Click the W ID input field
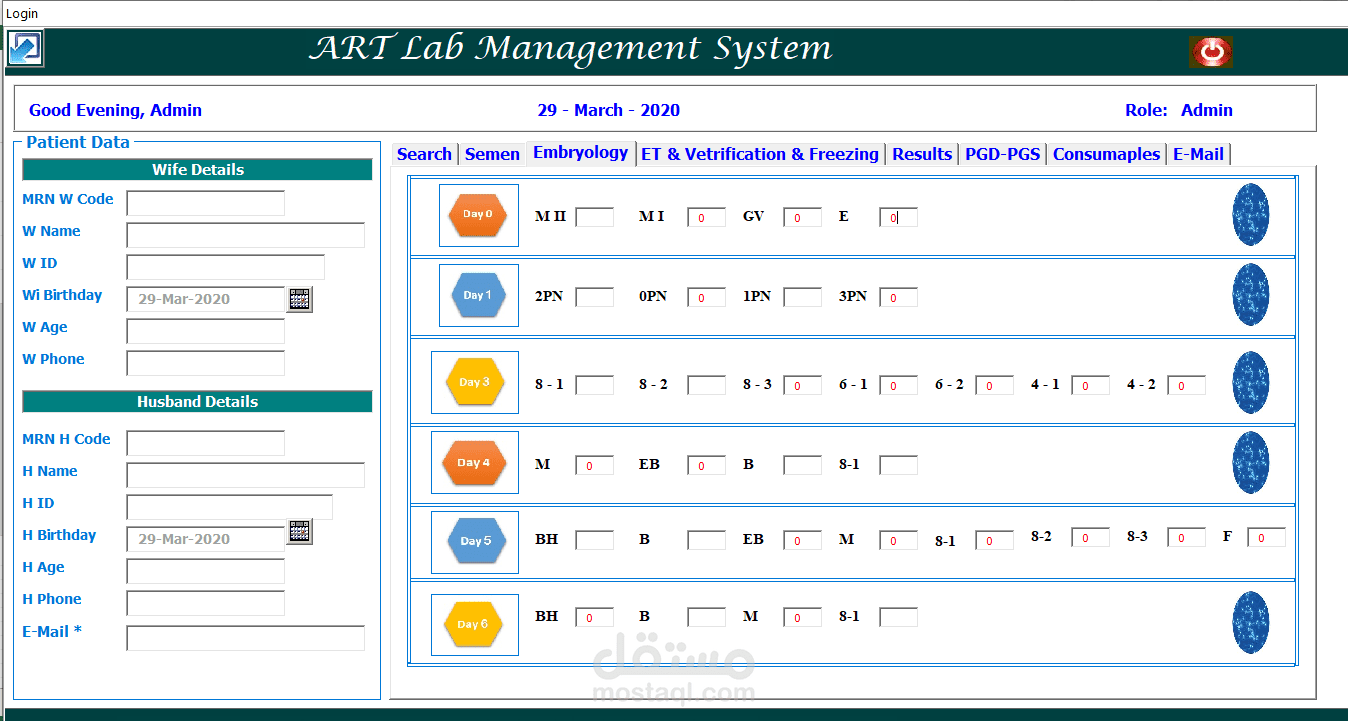The width and height of the screenshot is (1348, 721). (226, 267)
